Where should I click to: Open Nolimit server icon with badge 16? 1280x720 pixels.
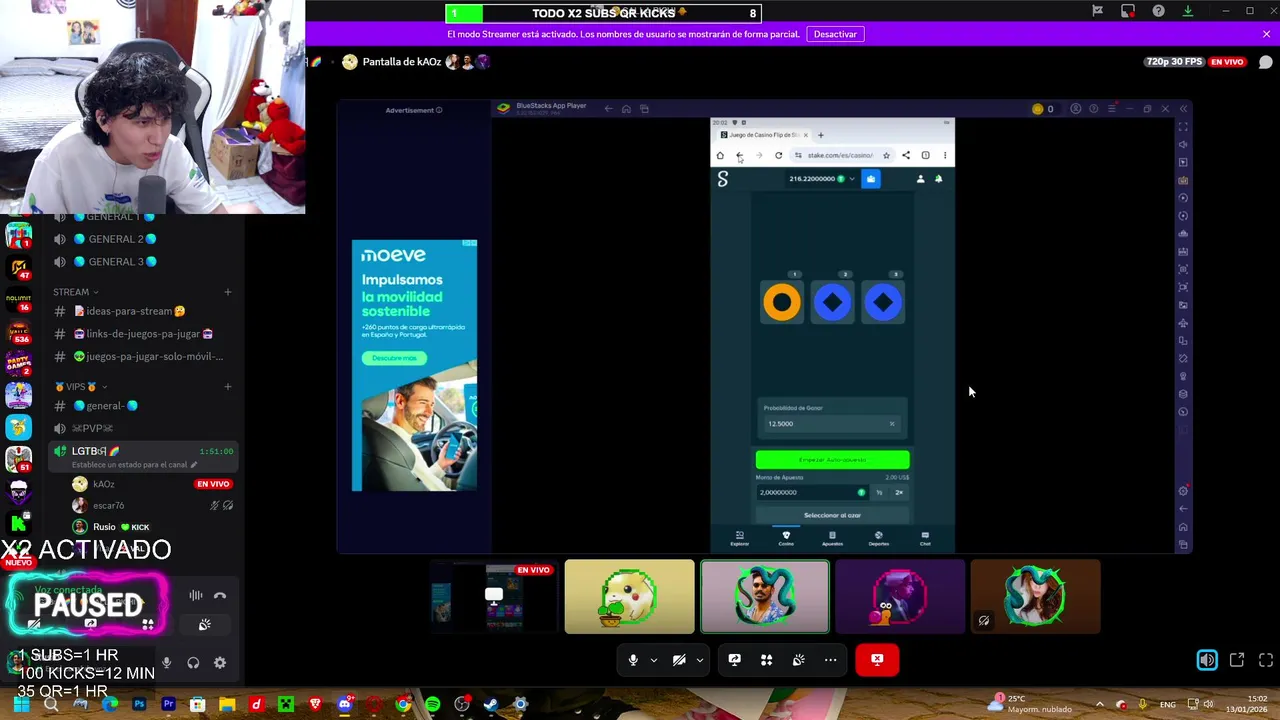tap(18, 299)
